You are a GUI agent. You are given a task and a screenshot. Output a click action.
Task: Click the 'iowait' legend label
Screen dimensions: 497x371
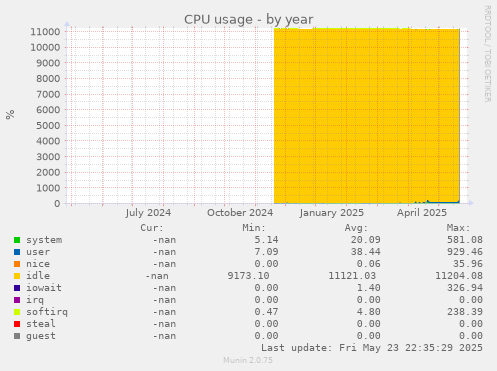coord(44,288)
